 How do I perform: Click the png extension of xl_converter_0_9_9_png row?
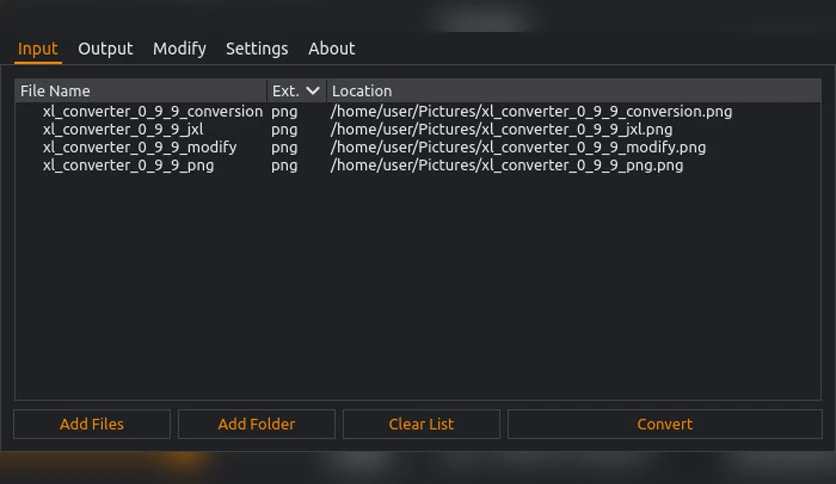click(284, 166)
